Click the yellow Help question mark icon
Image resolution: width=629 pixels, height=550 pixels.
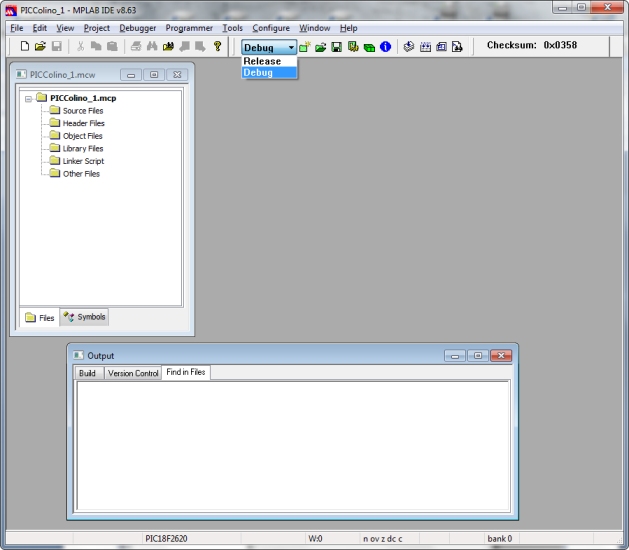point(217,46)
